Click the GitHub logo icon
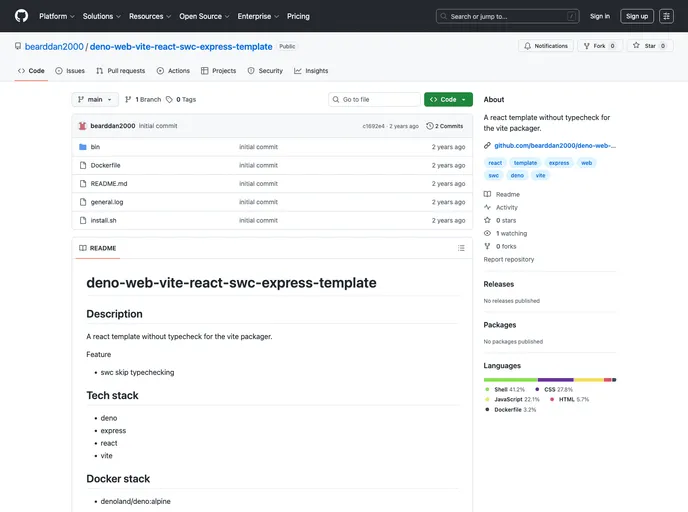 point(21,16)
